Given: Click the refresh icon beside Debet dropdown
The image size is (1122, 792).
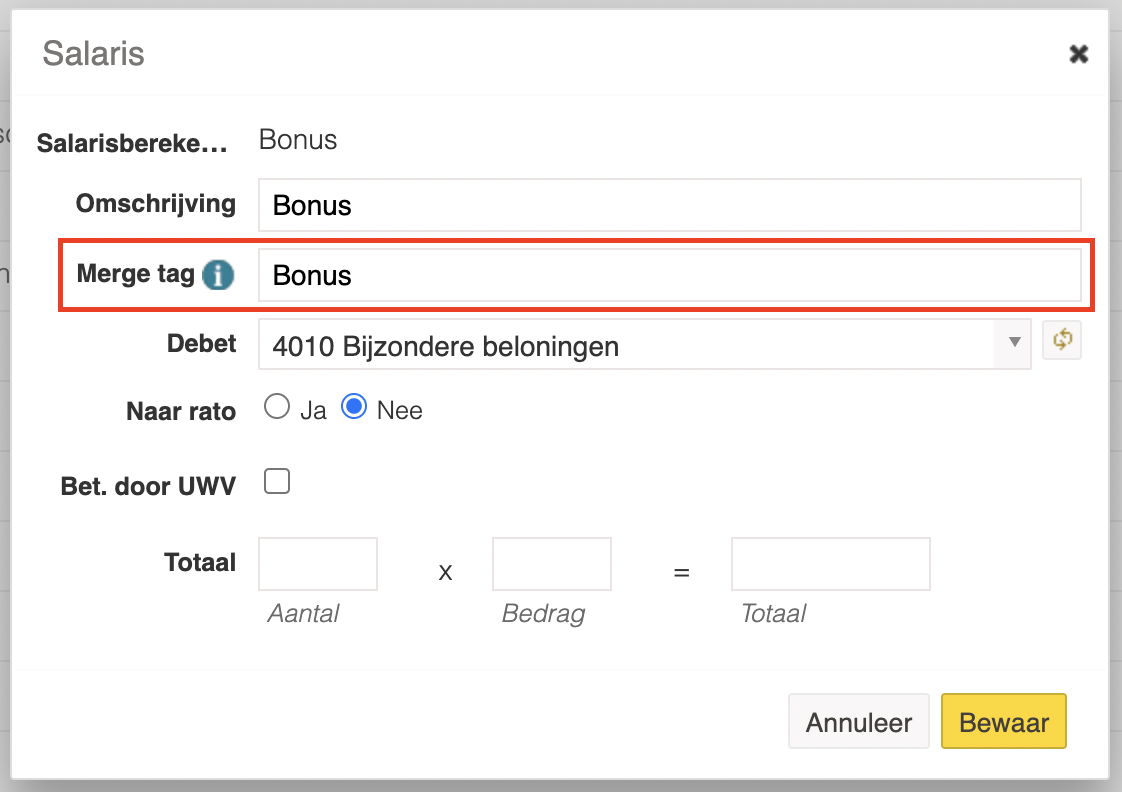Looking at the screenshot, I should (1062, 340).
